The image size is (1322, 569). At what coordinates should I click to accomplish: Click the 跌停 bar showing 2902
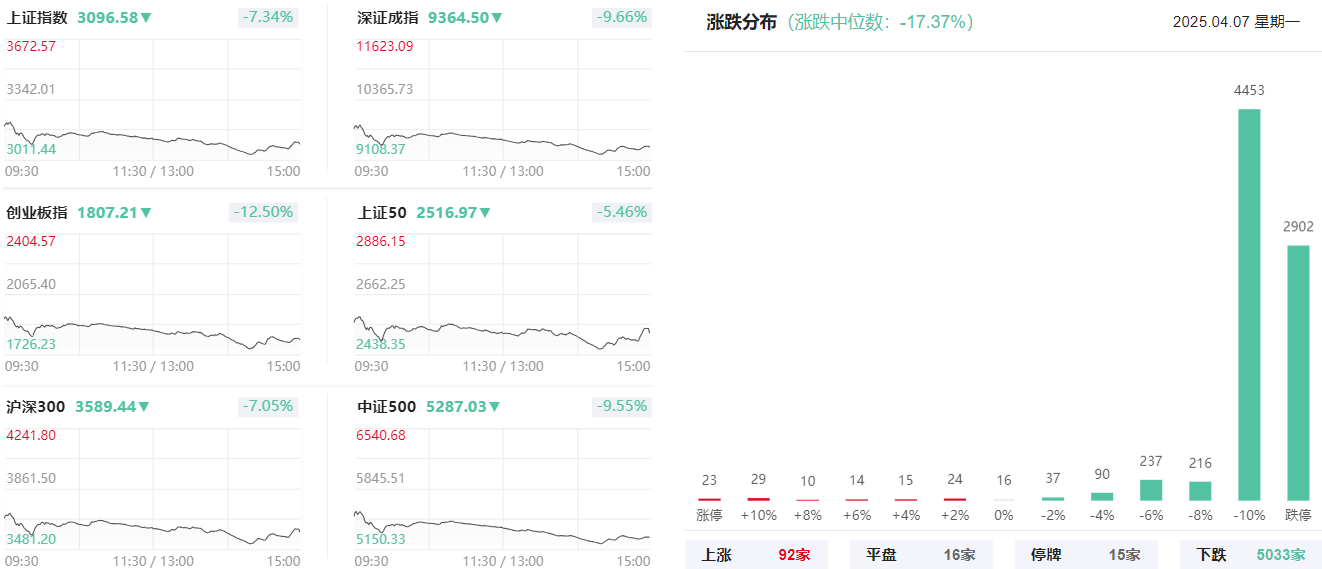(1298, 372)
